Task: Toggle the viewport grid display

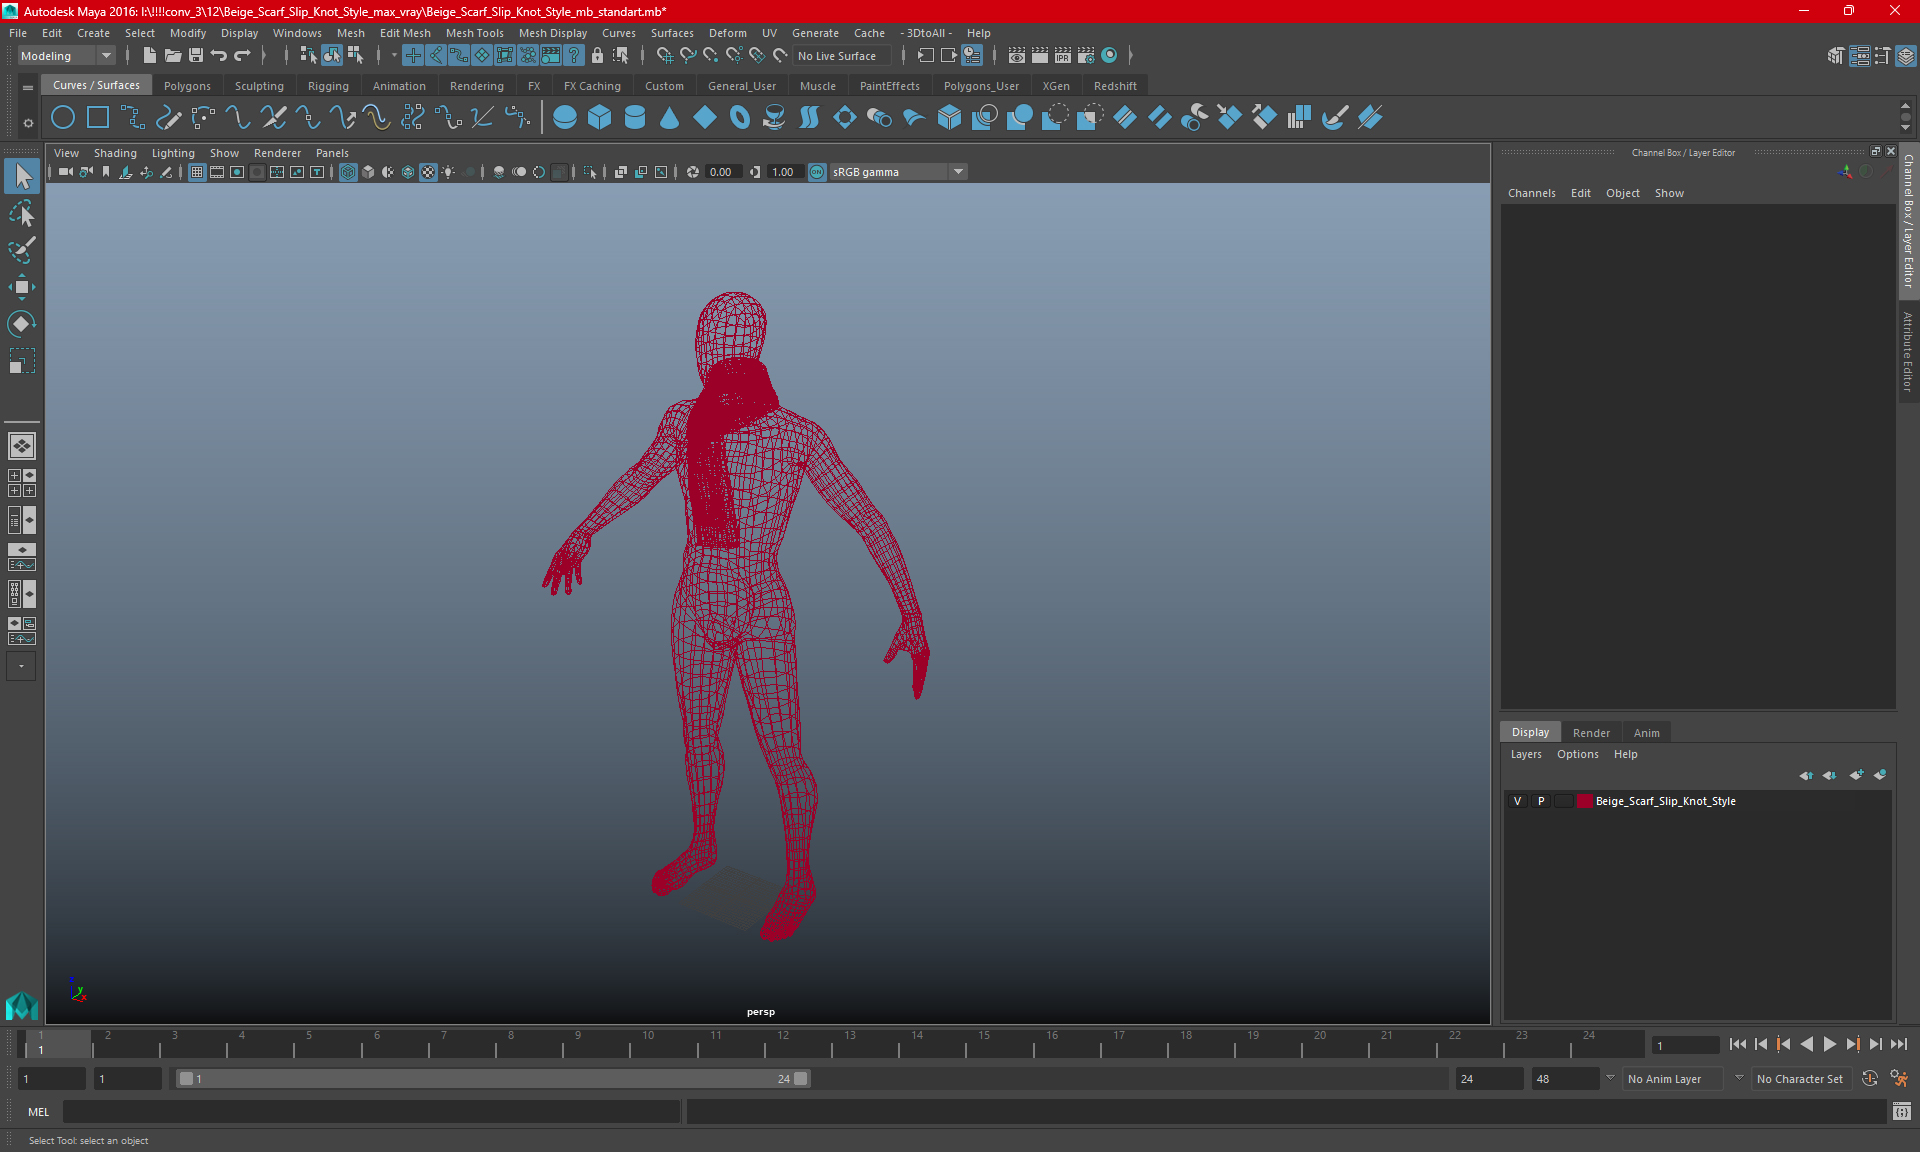Action: (197, 172)
